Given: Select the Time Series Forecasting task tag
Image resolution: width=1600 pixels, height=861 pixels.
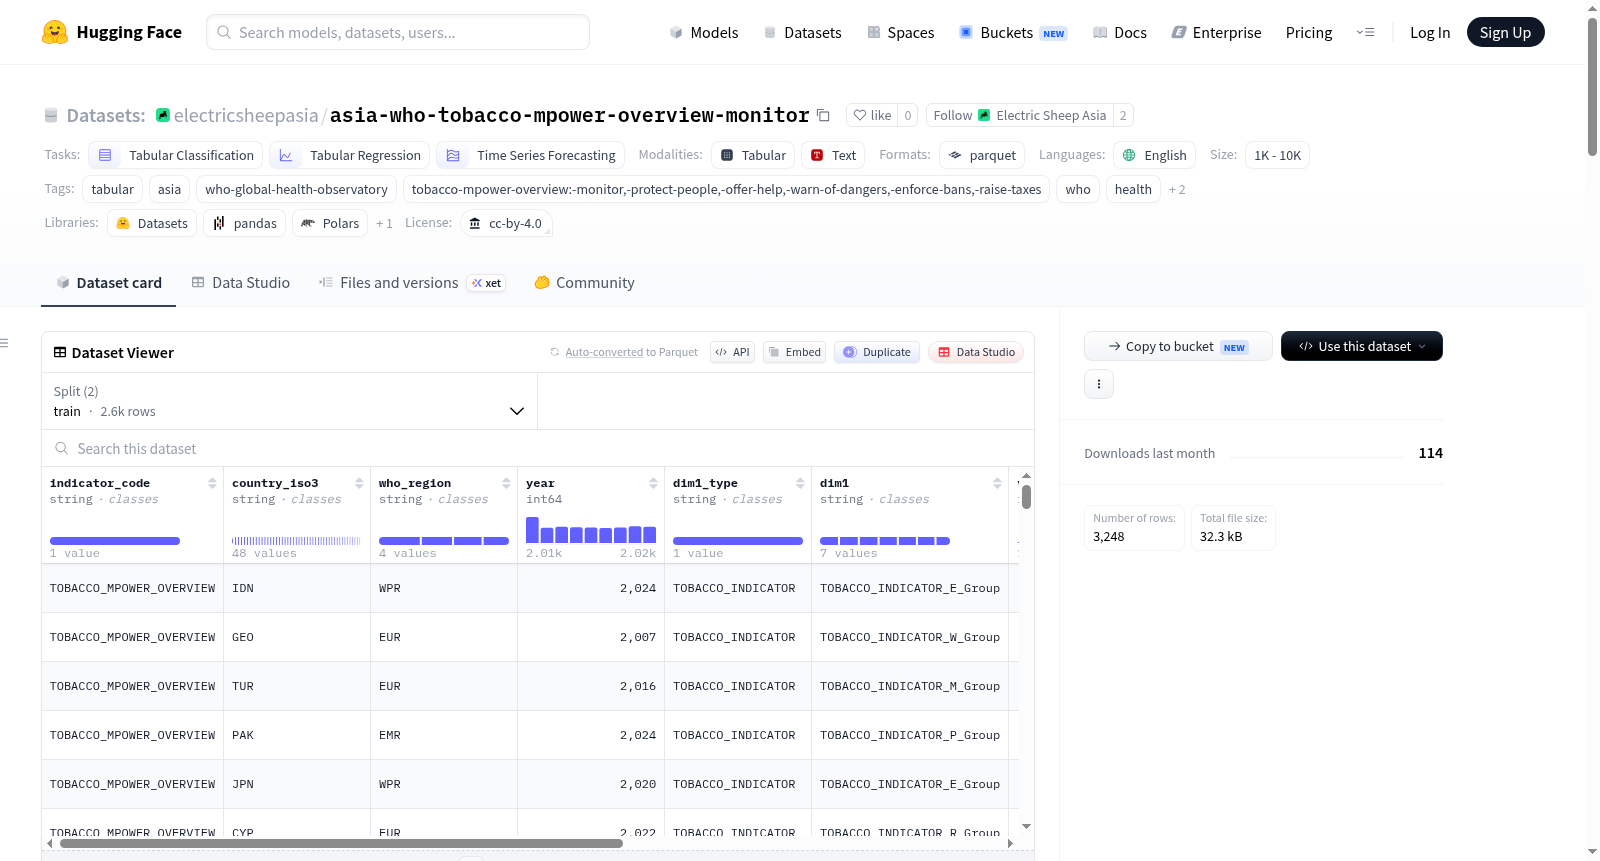Looking at the screenshot, I should click(x=531, y=155).
